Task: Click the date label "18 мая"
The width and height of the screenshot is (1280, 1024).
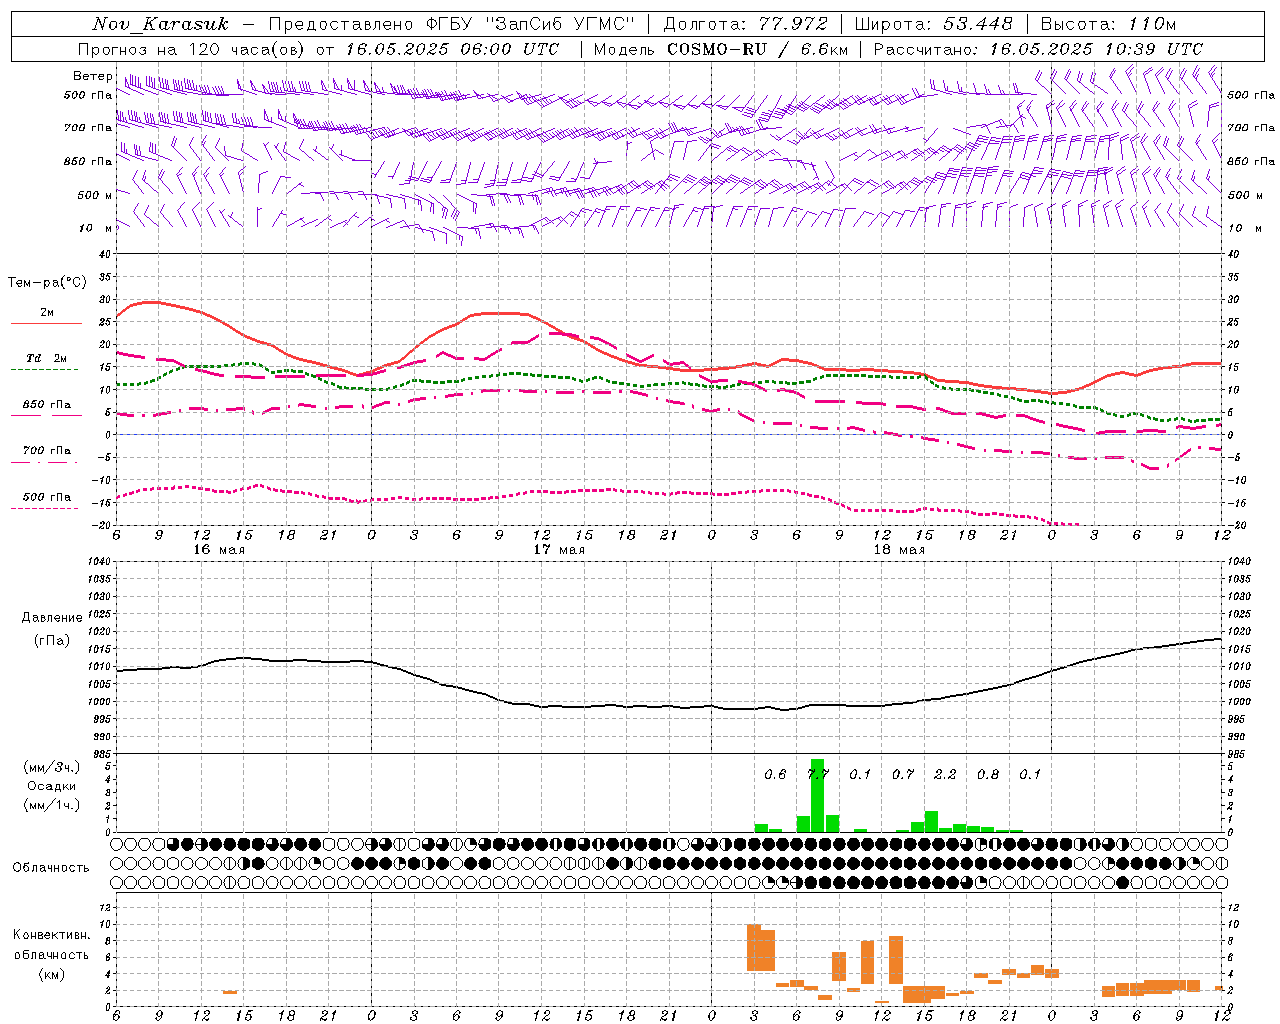Action: (899, 550)
